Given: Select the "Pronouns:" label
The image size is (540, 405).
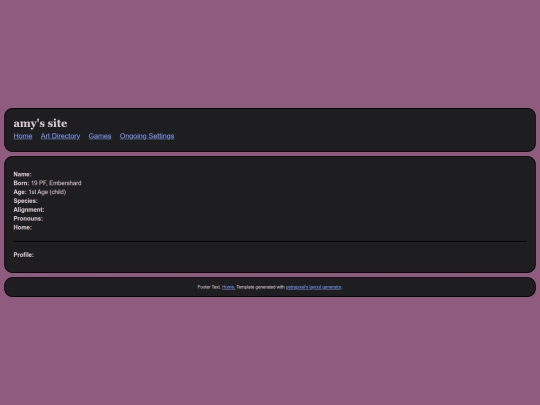Looking at the screenshot, I should click(28, 219).
